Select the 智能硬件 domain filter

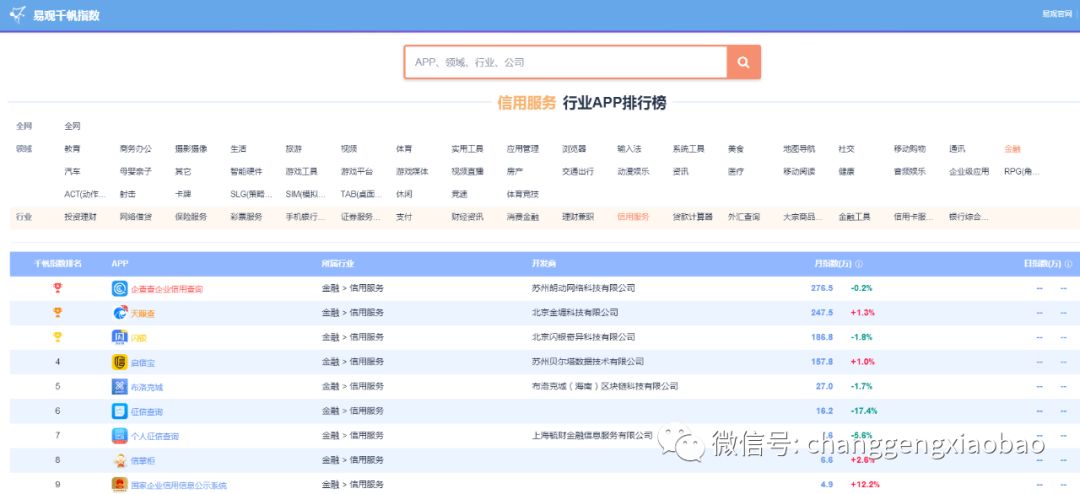[x=246, y=172]
